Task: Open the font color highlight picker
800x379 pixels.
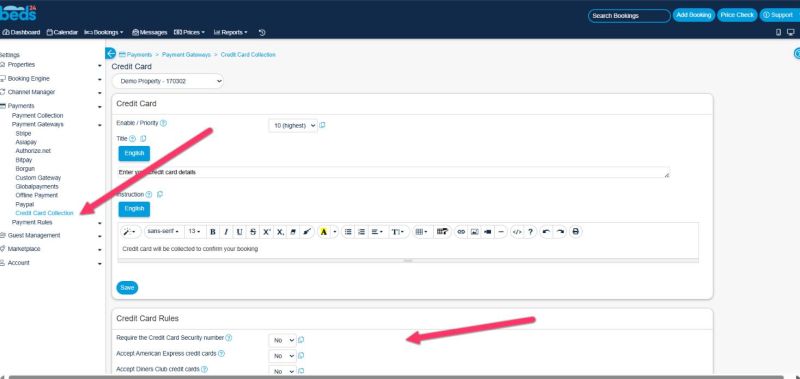Action: [323, 232]
